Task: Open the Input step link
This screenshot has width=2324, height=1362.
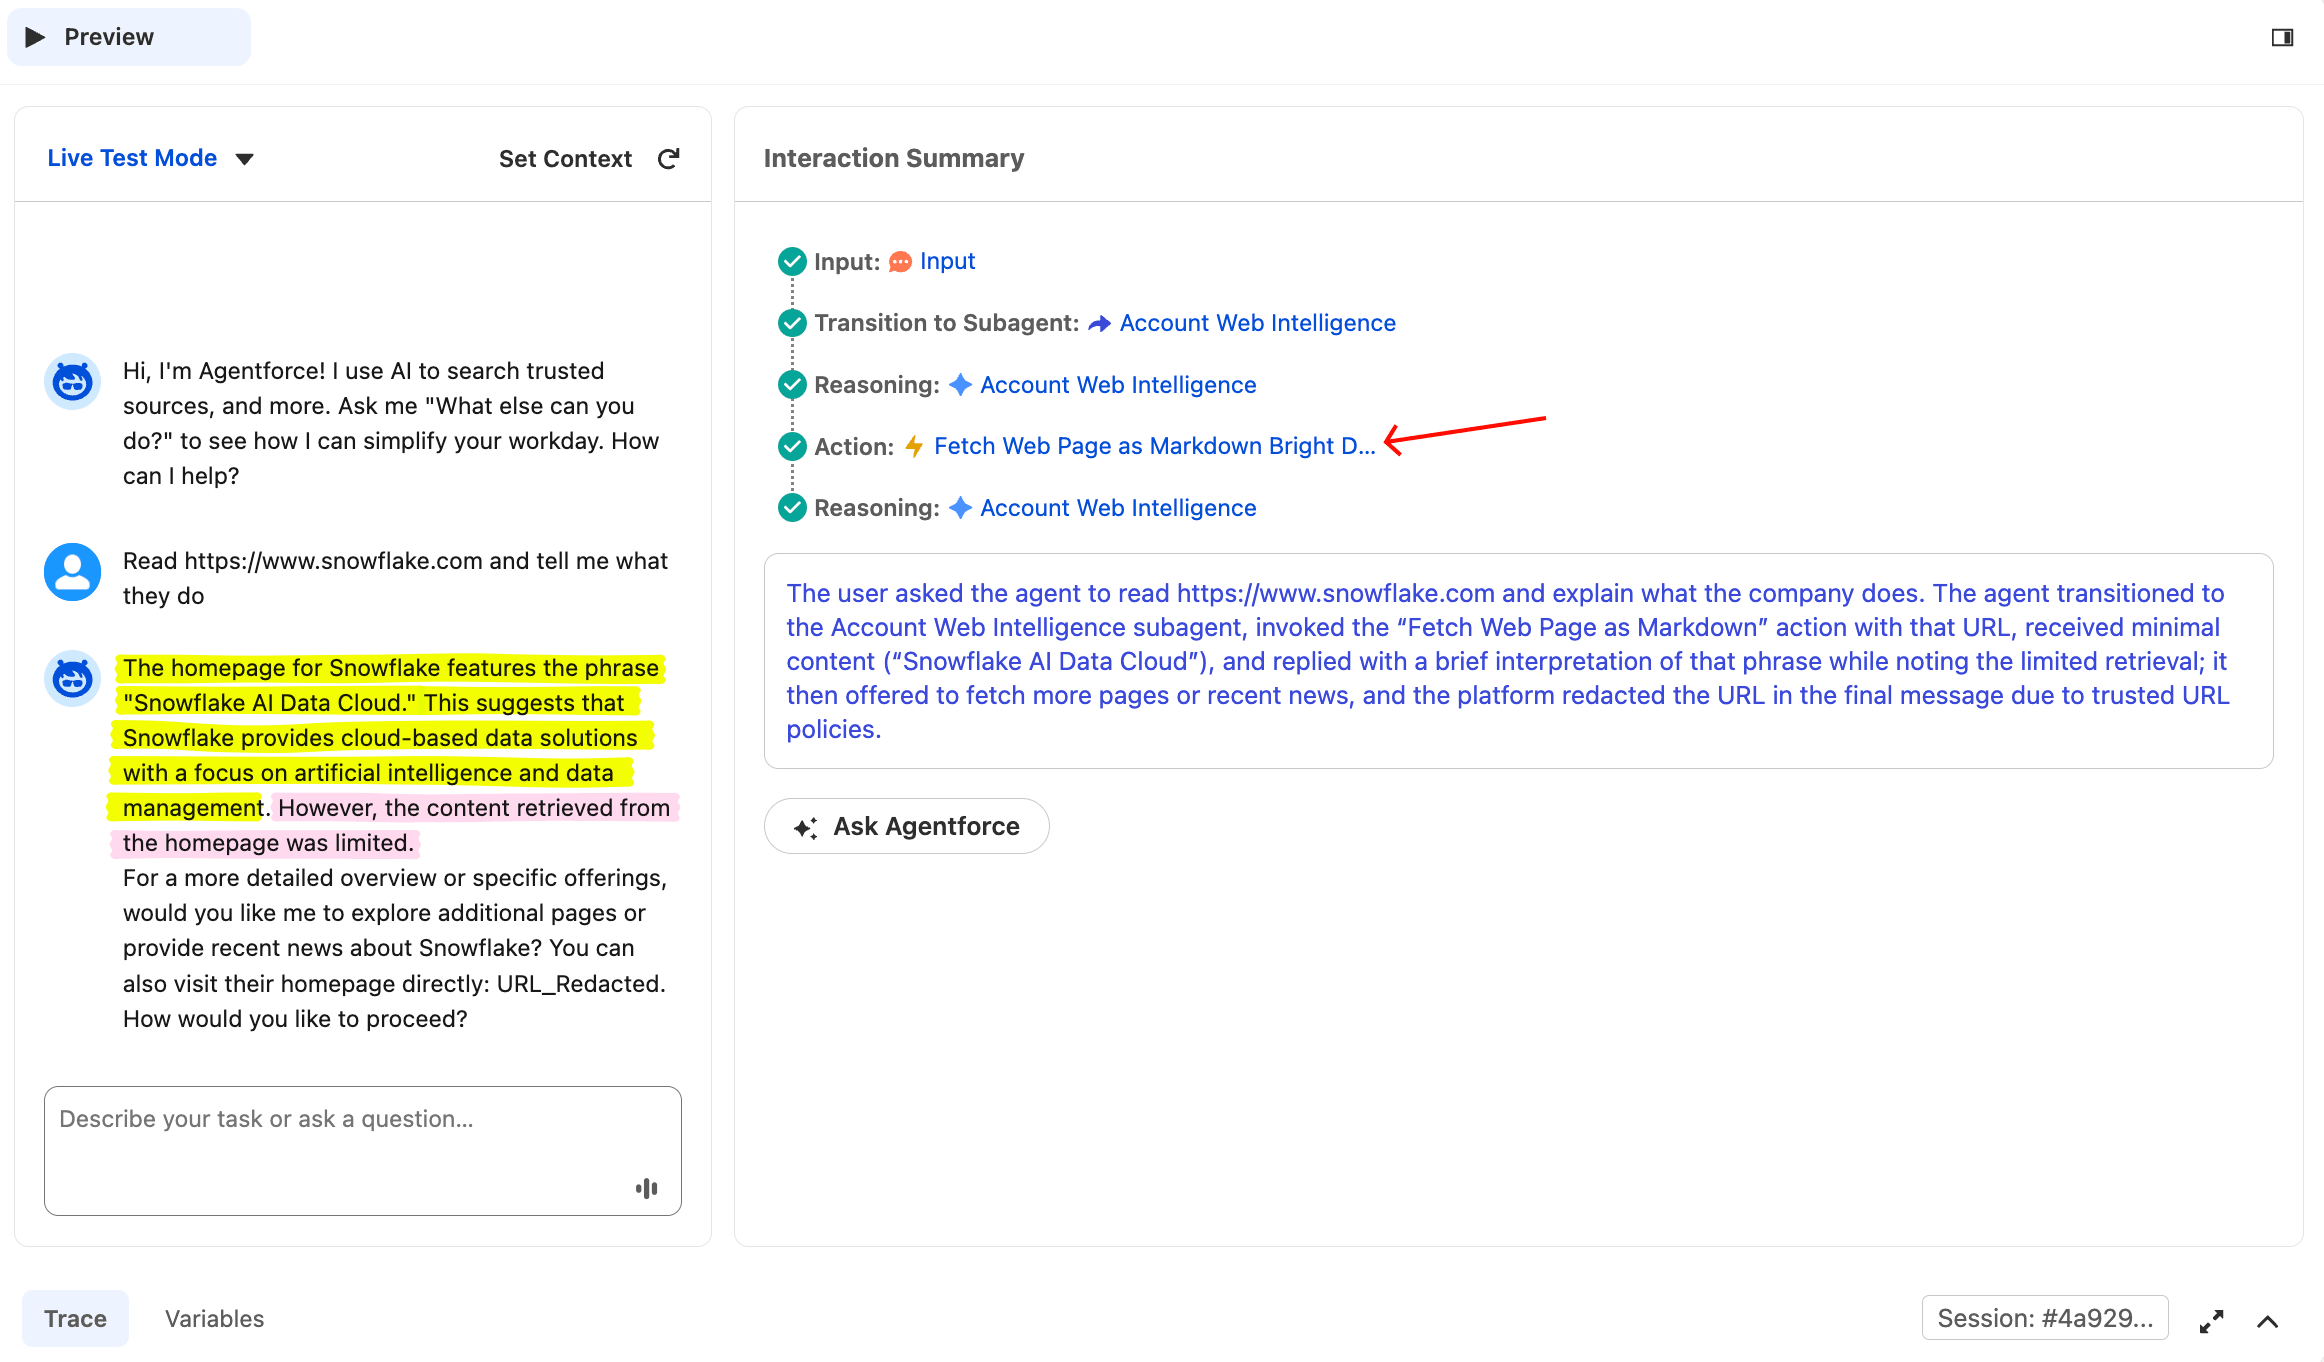Action: (x=947, y=261)
